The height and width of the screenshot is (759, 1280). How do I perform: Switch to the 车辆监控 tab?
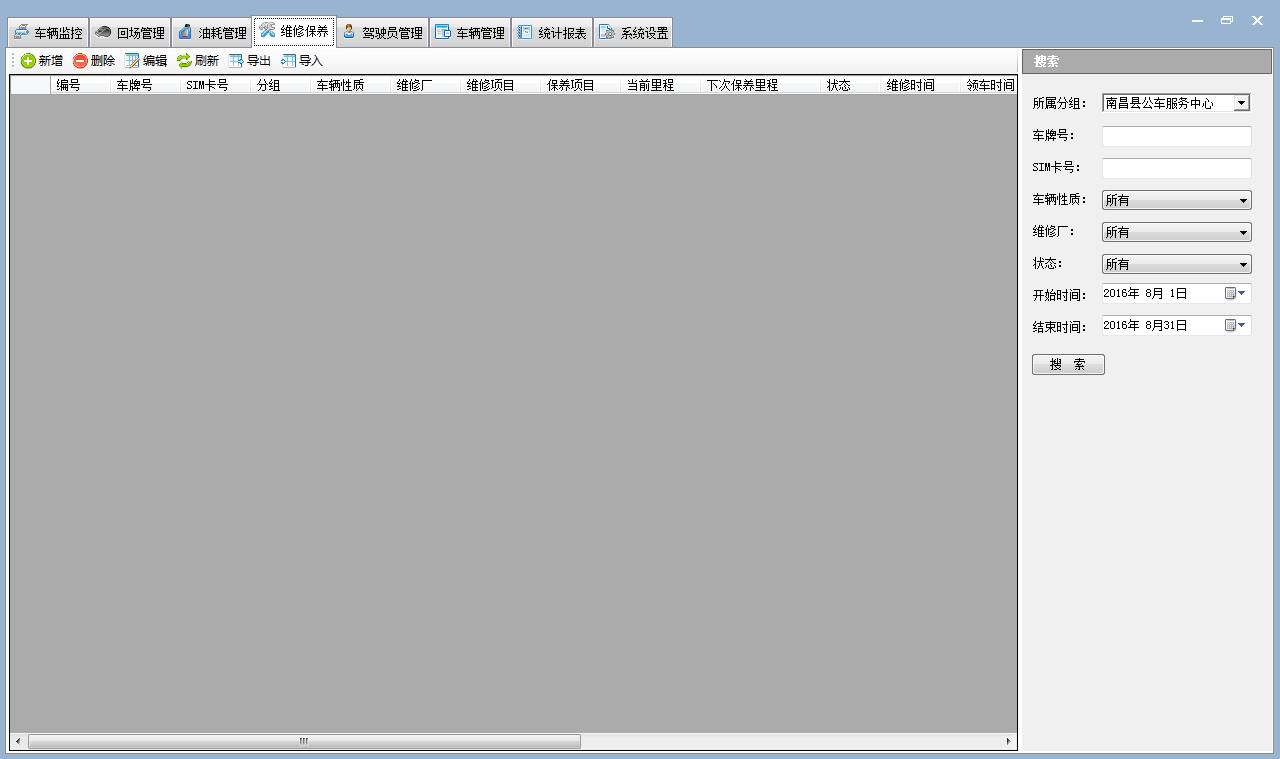click(x=48, y=33)
